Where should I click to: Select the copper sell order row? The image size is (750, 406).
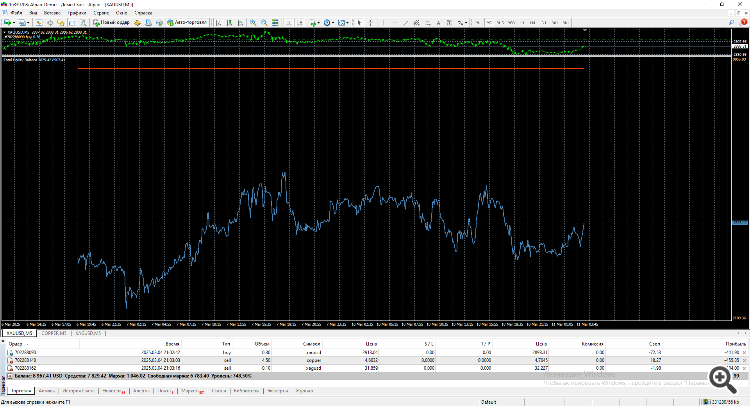(x=375, y=360)
